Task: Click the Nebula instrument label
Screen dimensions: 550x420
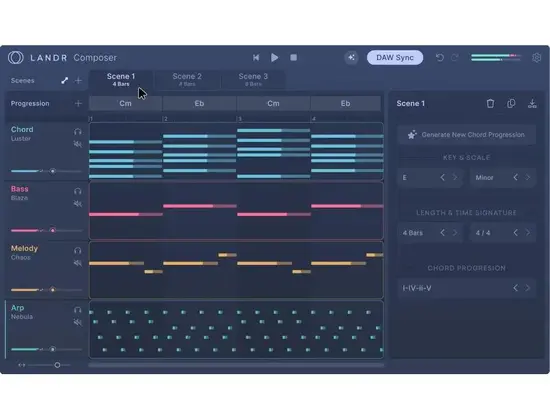Action: [22, 316]
